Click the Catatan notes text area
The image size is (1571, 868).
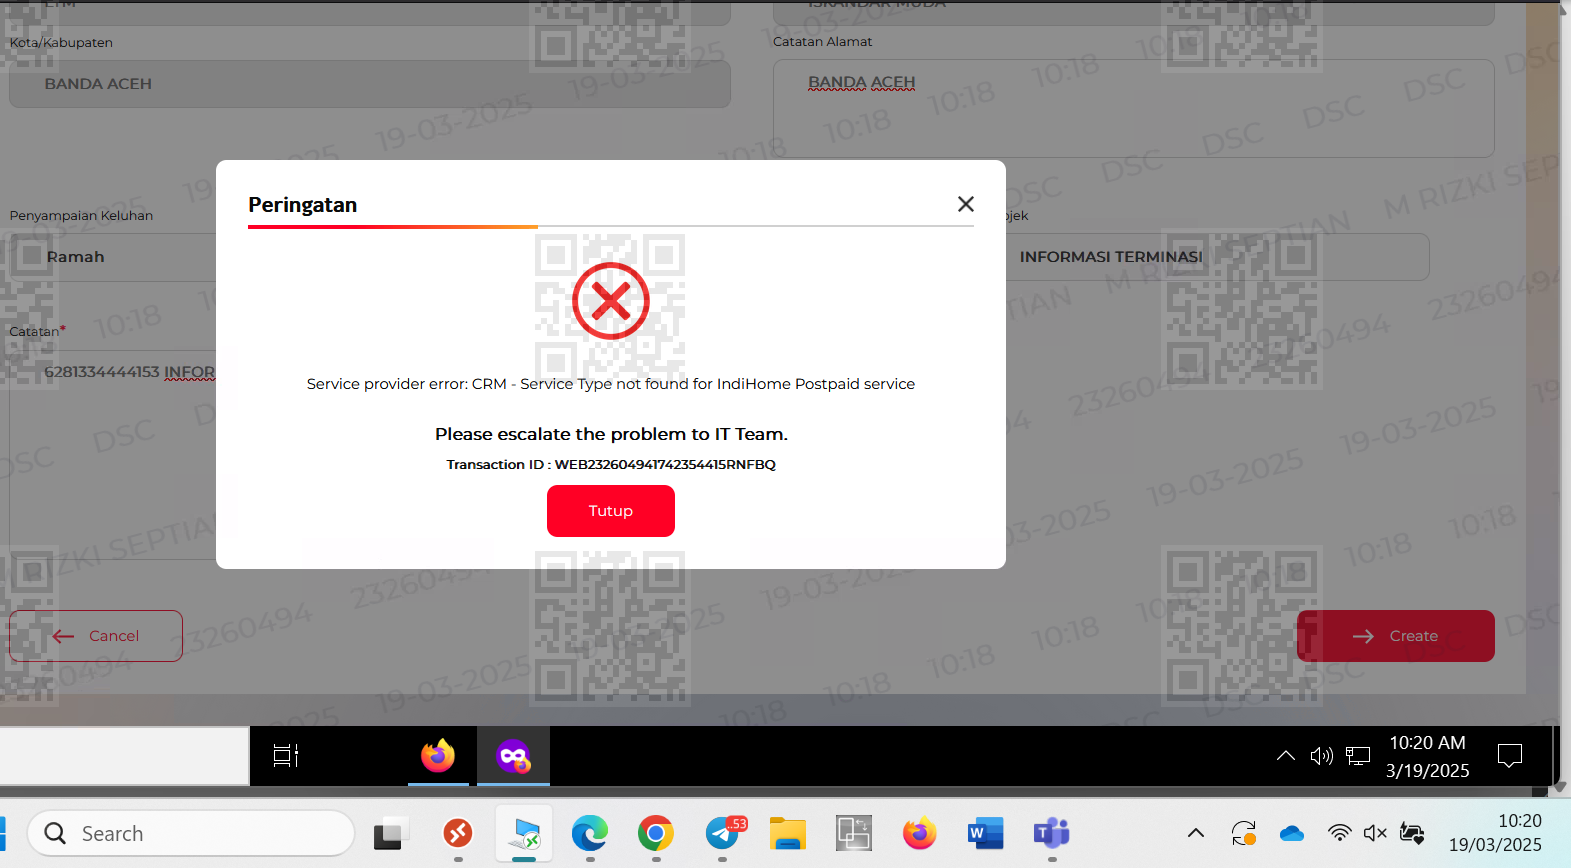[113, 453]
